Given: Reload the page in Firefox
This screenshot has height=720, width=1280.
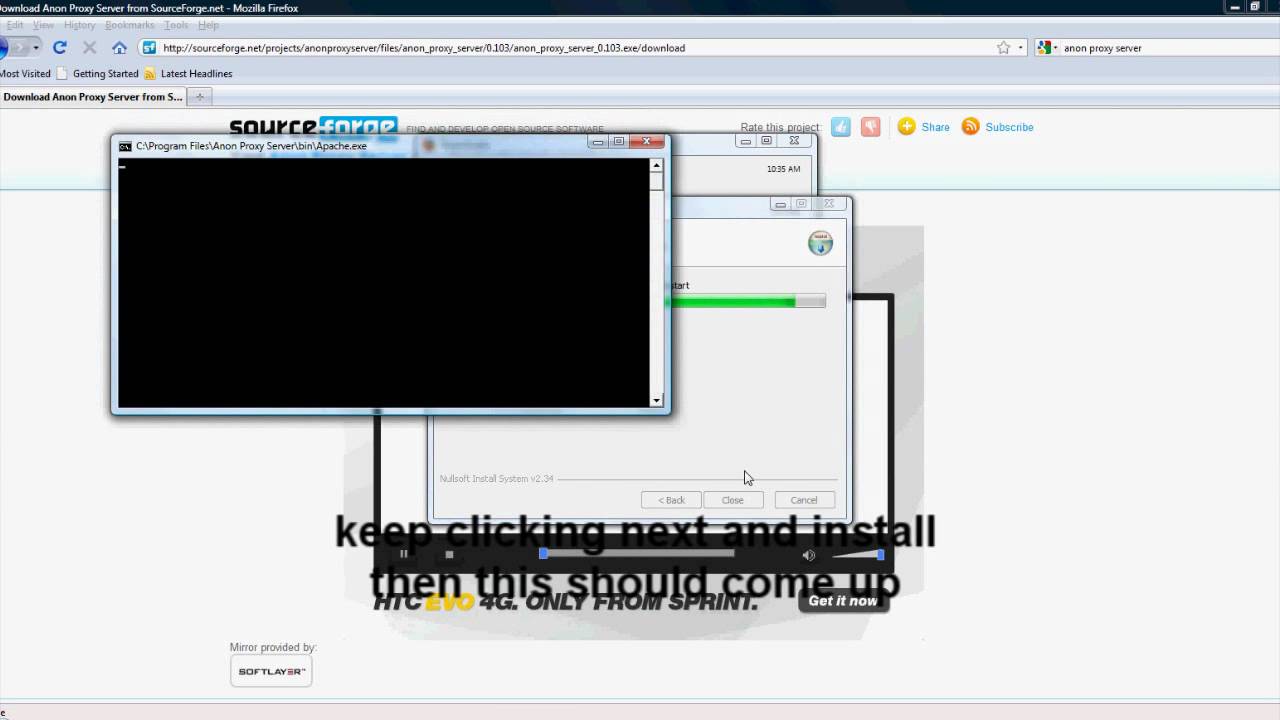Looking at the screenshot, I should [60, 47].
